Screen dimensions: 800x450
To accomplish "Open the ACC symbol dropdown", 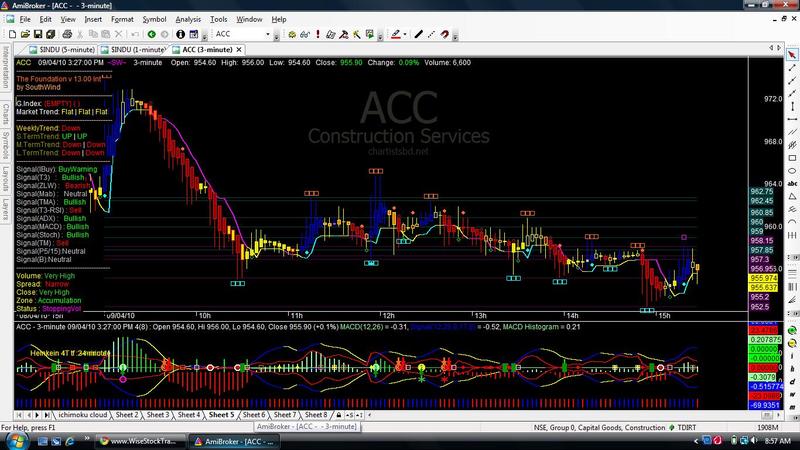I will point(267,34).
